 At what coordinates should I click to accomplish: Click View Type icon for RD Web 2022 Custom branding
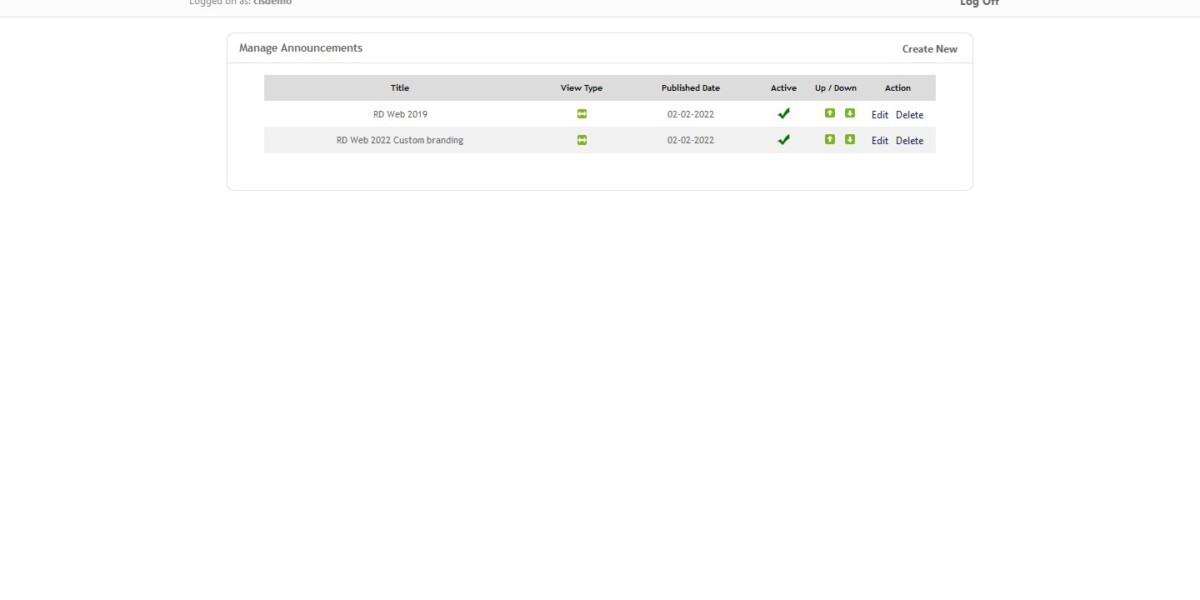coord(582,140)
